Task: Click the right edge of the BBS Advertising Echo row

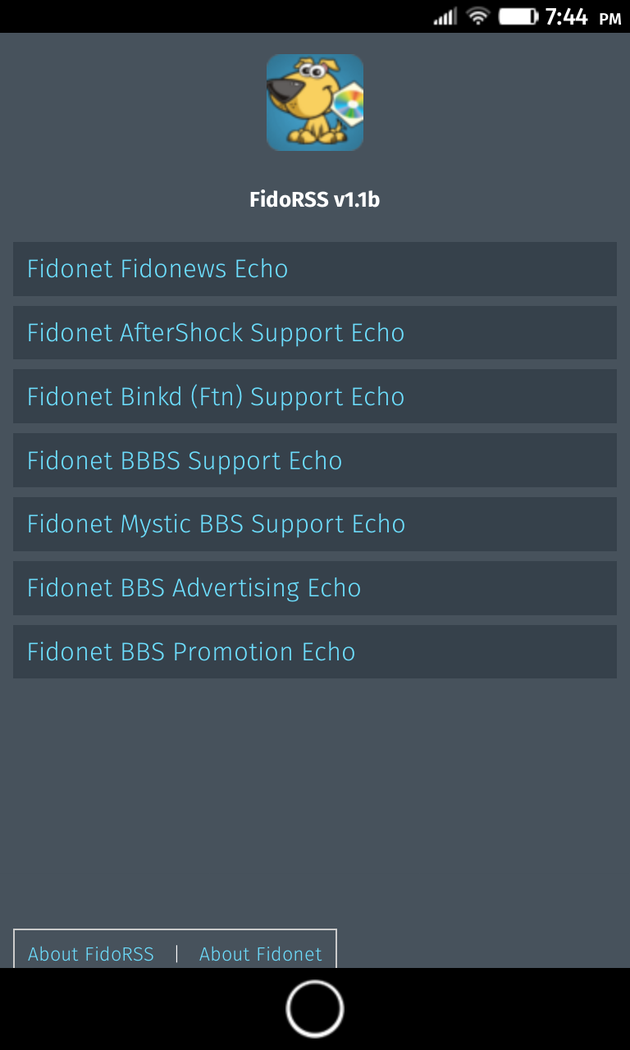Action: pos(600,588)
